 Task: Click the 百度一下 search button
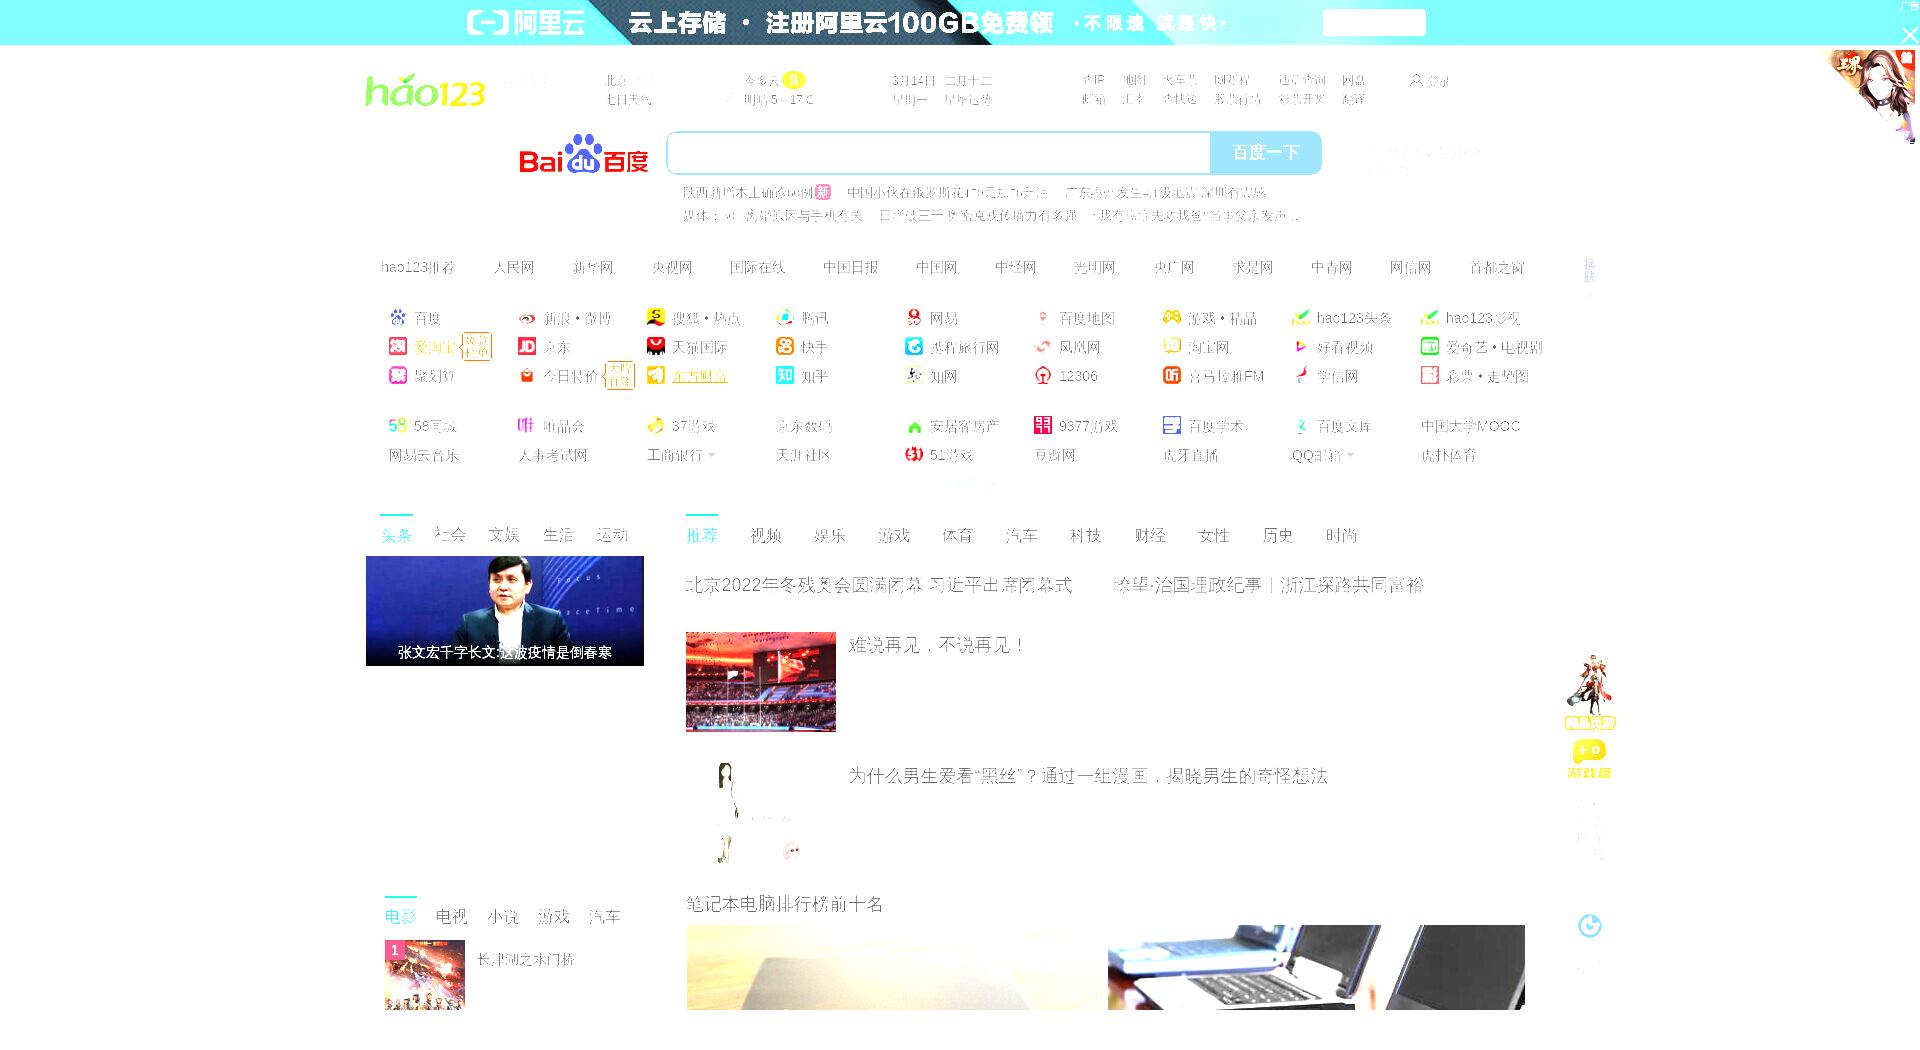[1266, 153]
